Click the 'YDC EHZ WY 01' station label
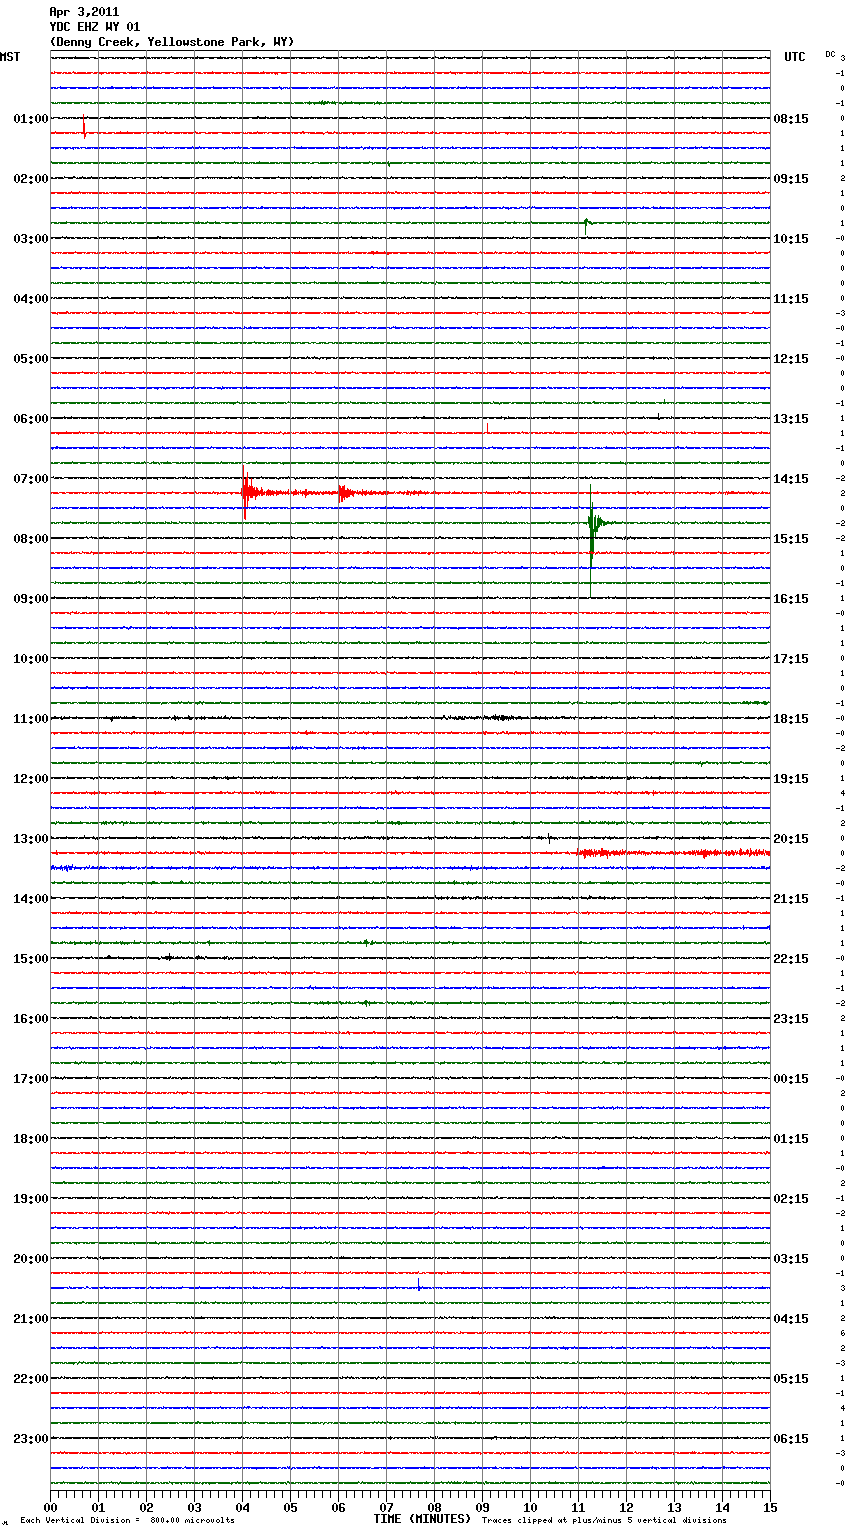This screenshot has height=1534, width=850. coord(94,27)
